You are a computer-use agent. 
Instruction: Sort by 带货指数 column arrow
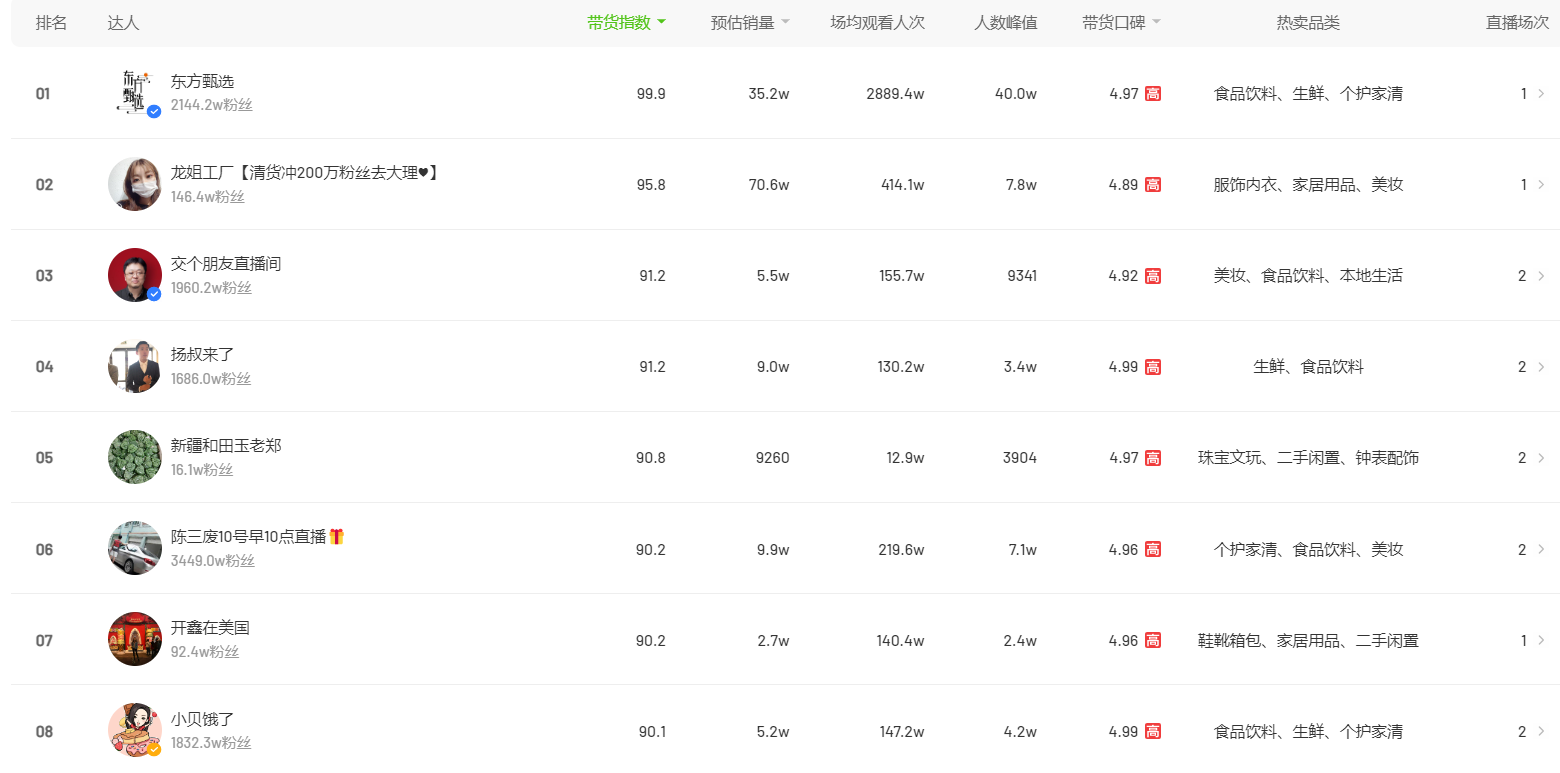tap(662, 23)
